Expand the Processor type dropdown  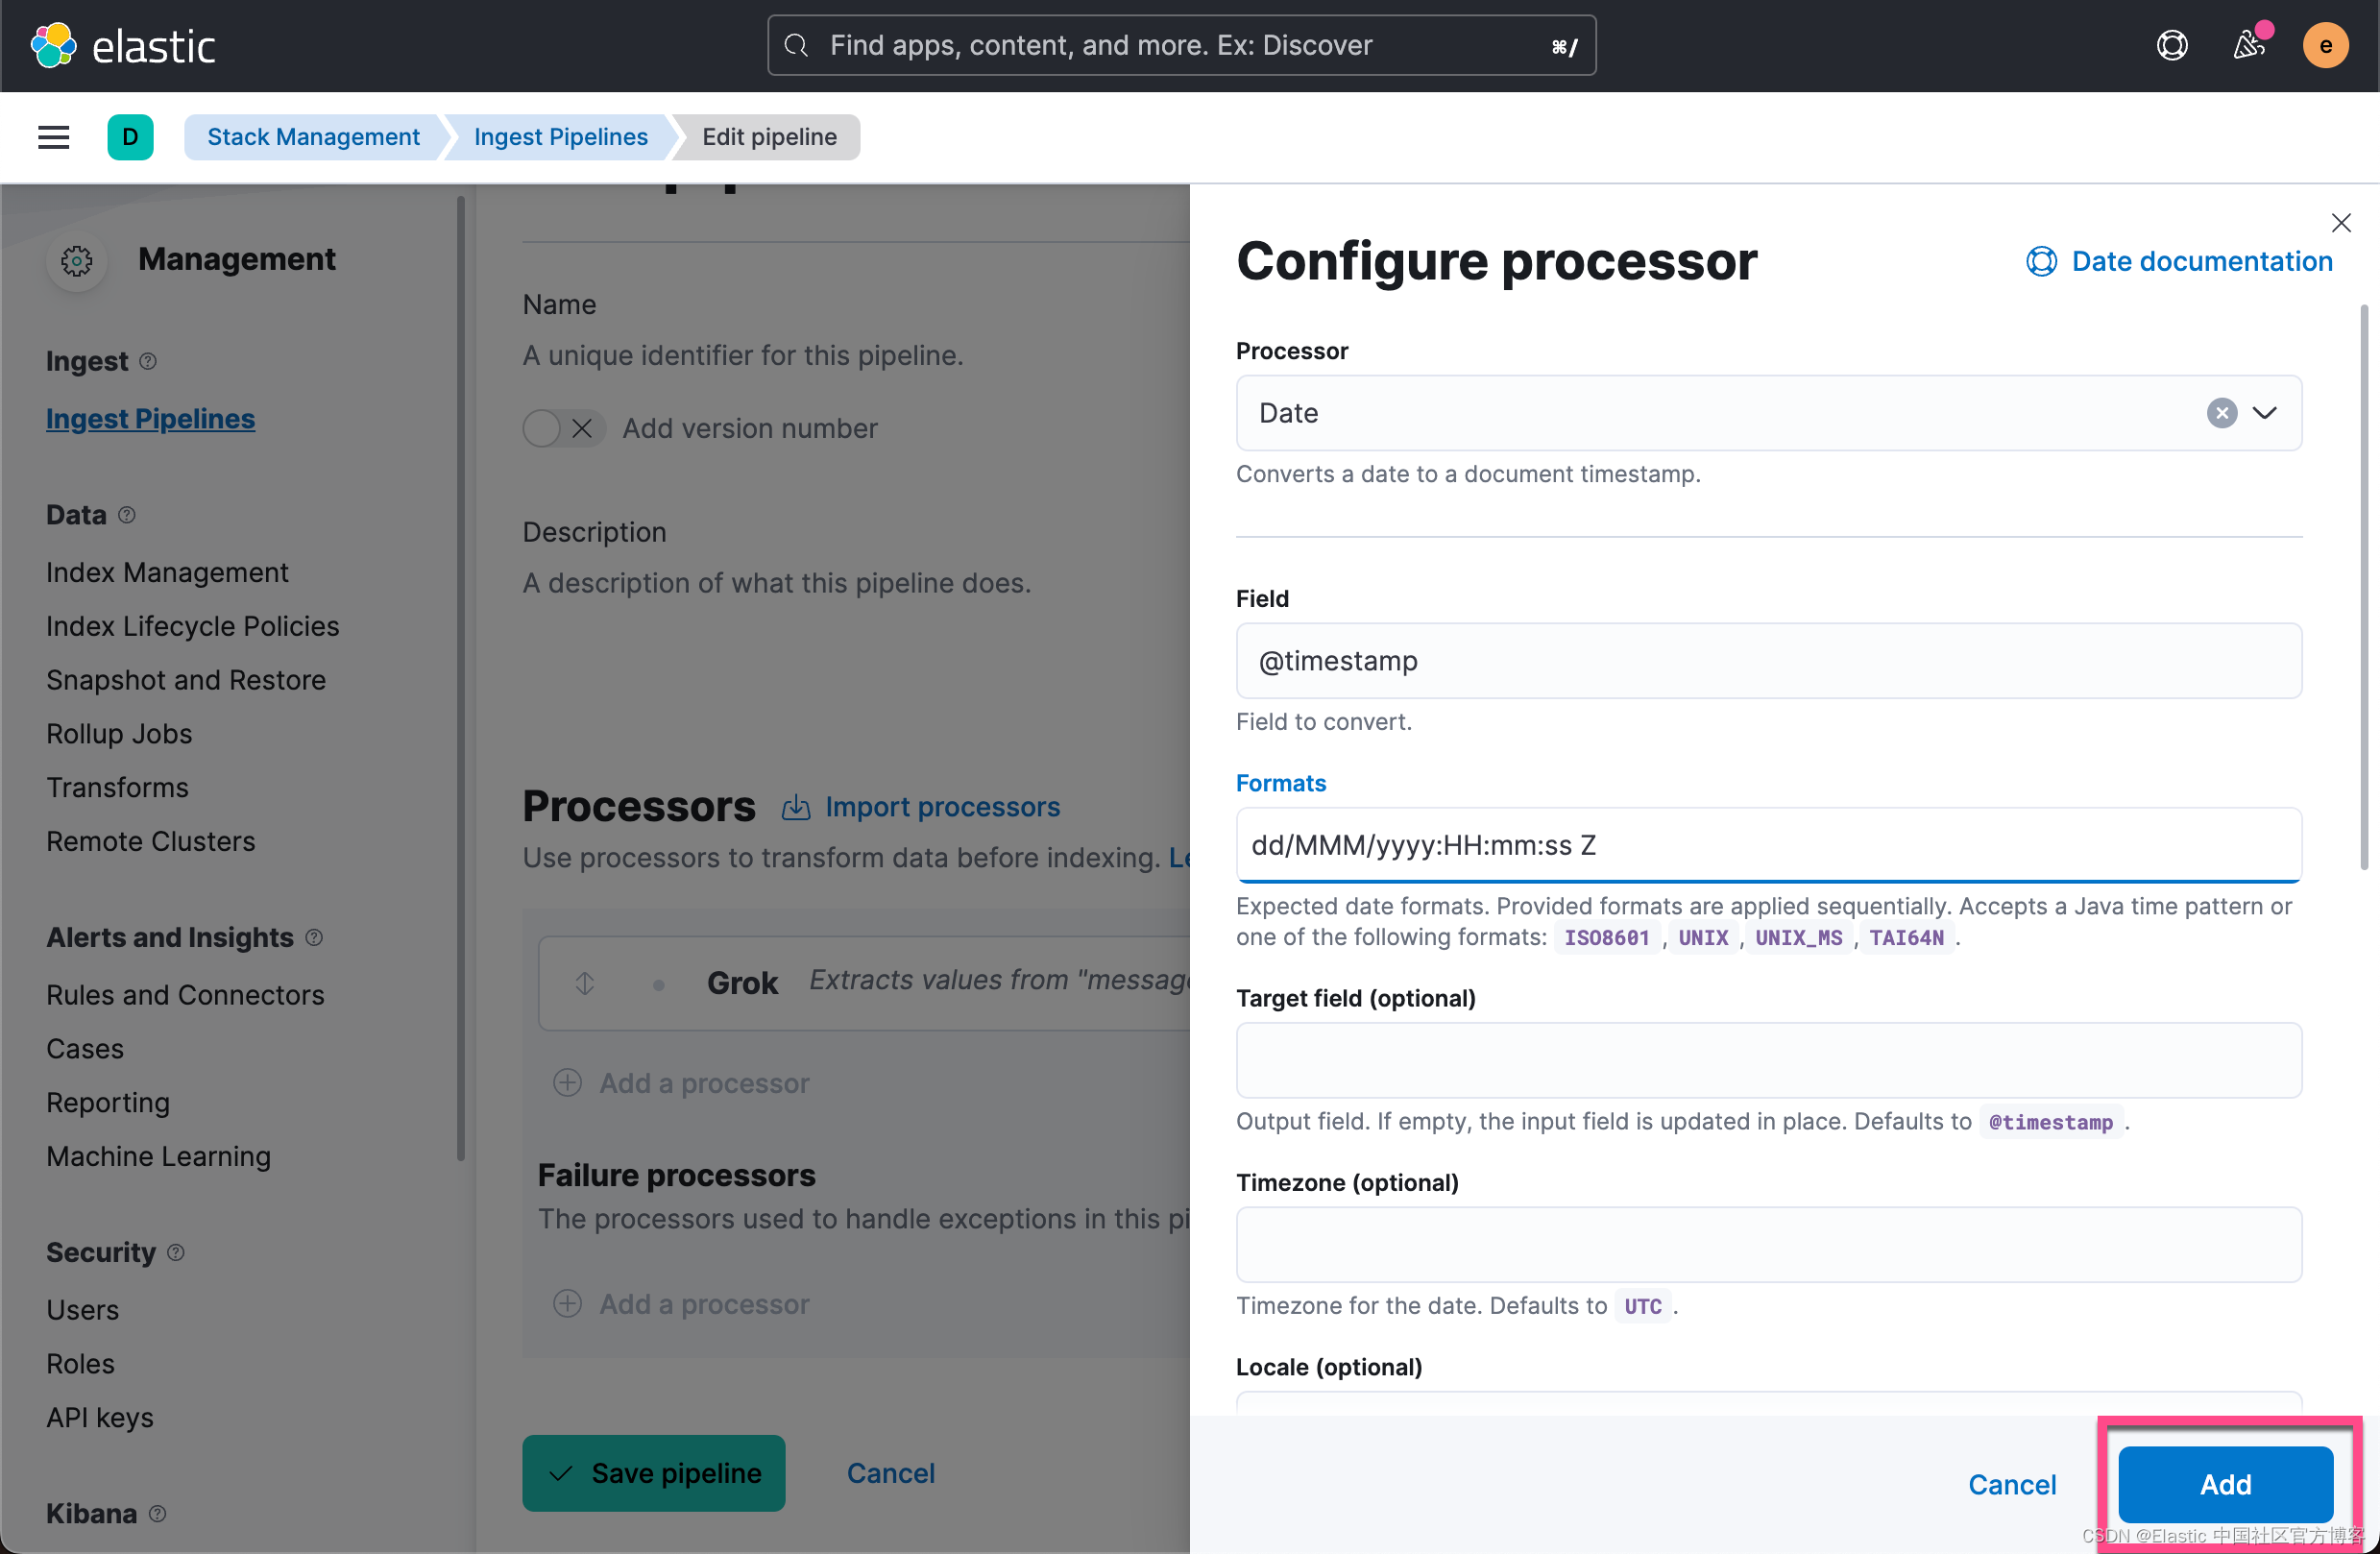coord(2264,413)
